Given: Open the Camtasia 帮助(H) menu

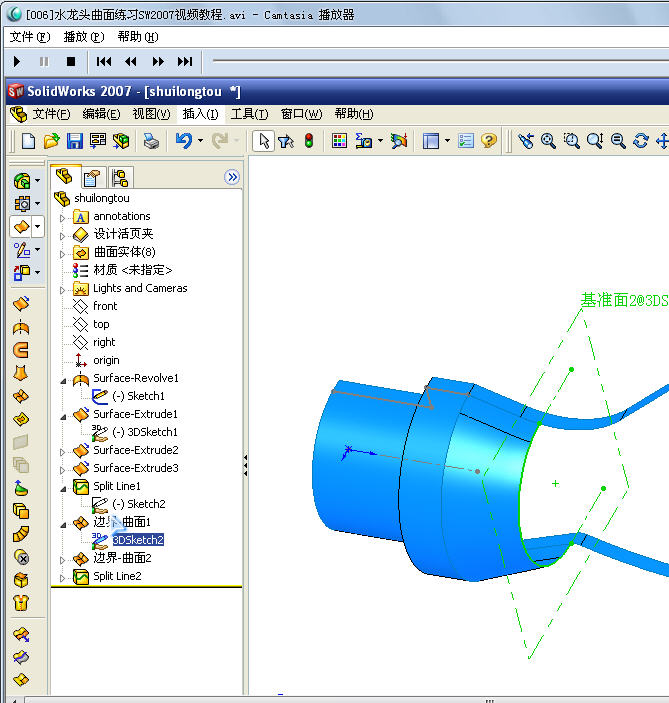Looking at the screenshot, I should coord(138,37).
